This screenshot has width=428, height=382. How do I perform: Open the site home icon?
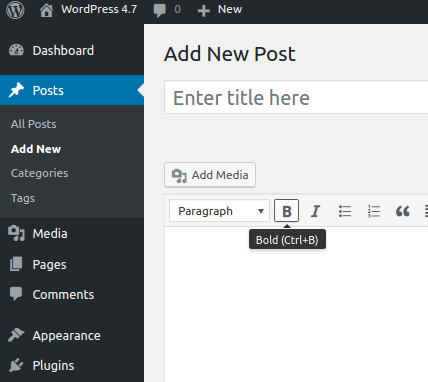point(46,10)
